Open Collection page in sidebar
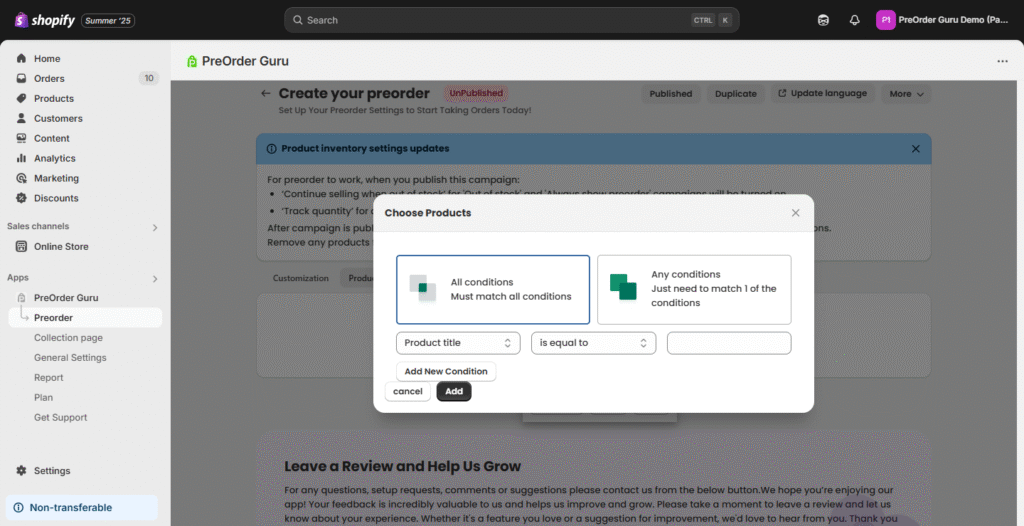This screenshot has height=526, width=1024. (x=68, y=338)
